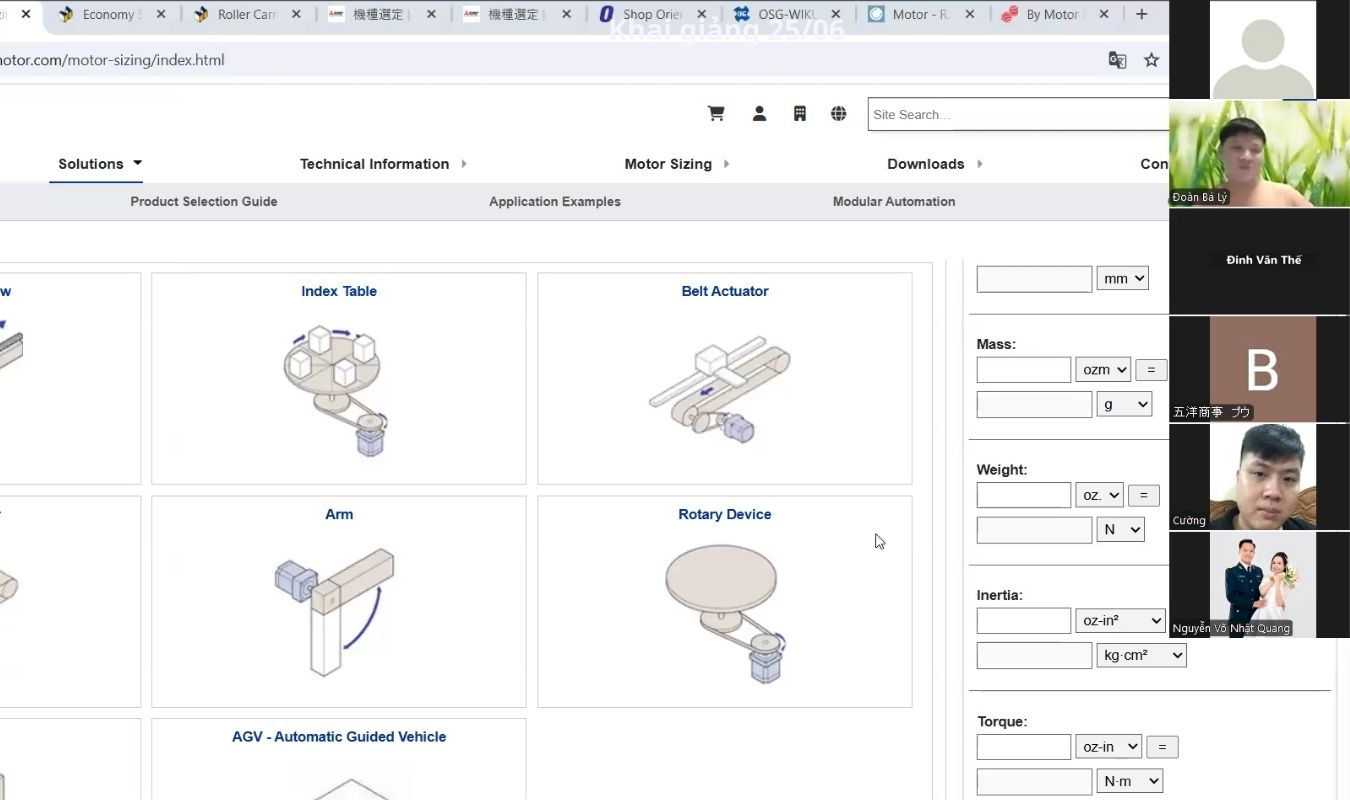Viewport: 1350px width, 800px height.
Task: Open the oz. weight unit dropdown
Action: tap(1099, 495)
